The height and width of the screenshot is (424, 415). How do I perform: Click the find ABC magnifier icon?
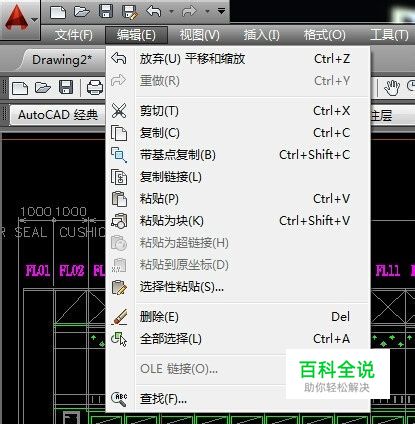point(119,399)
